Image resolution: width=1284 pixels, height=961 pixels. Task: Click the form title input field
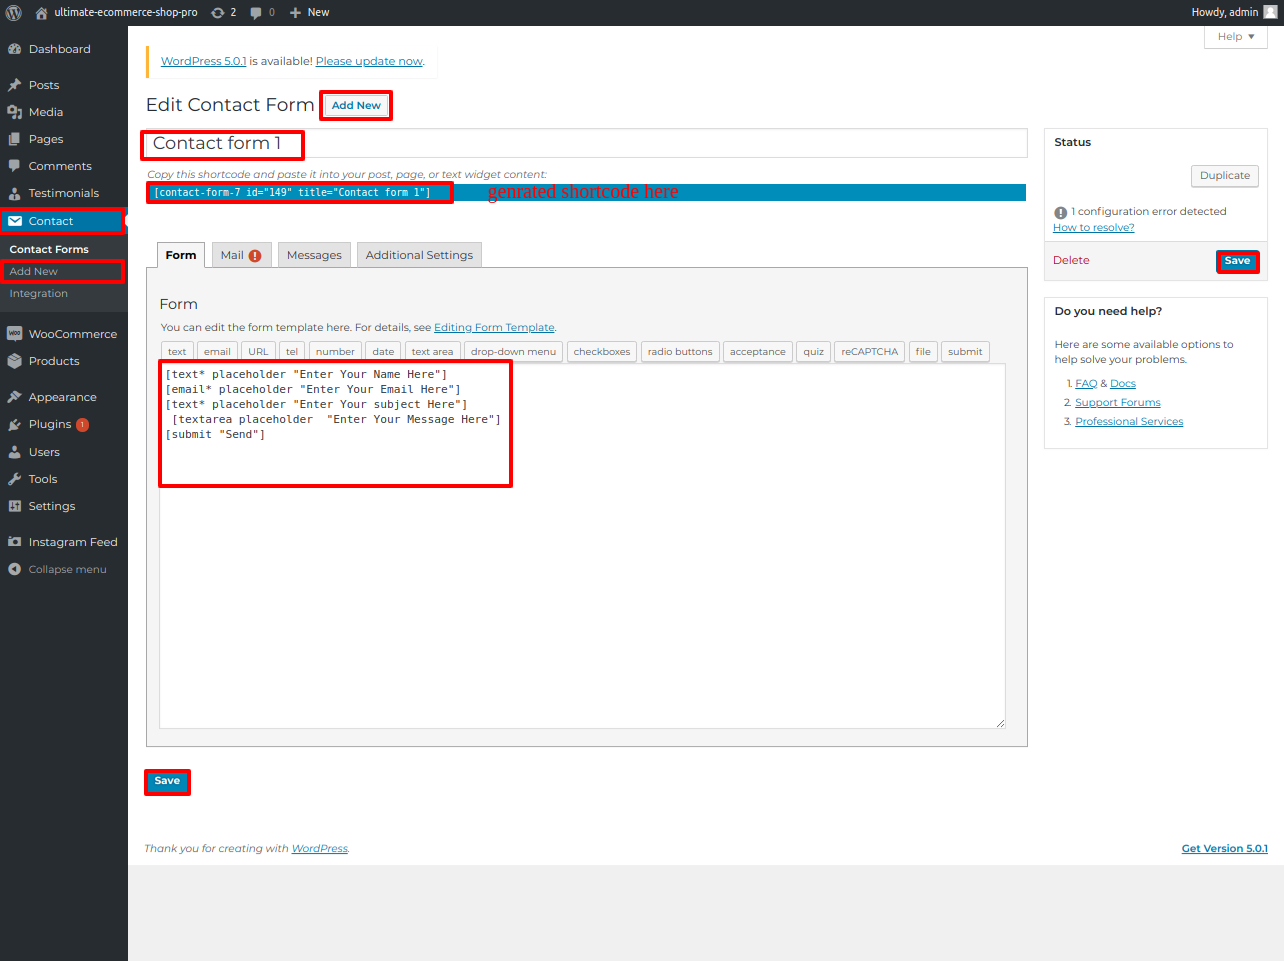(x=587, y=143)
